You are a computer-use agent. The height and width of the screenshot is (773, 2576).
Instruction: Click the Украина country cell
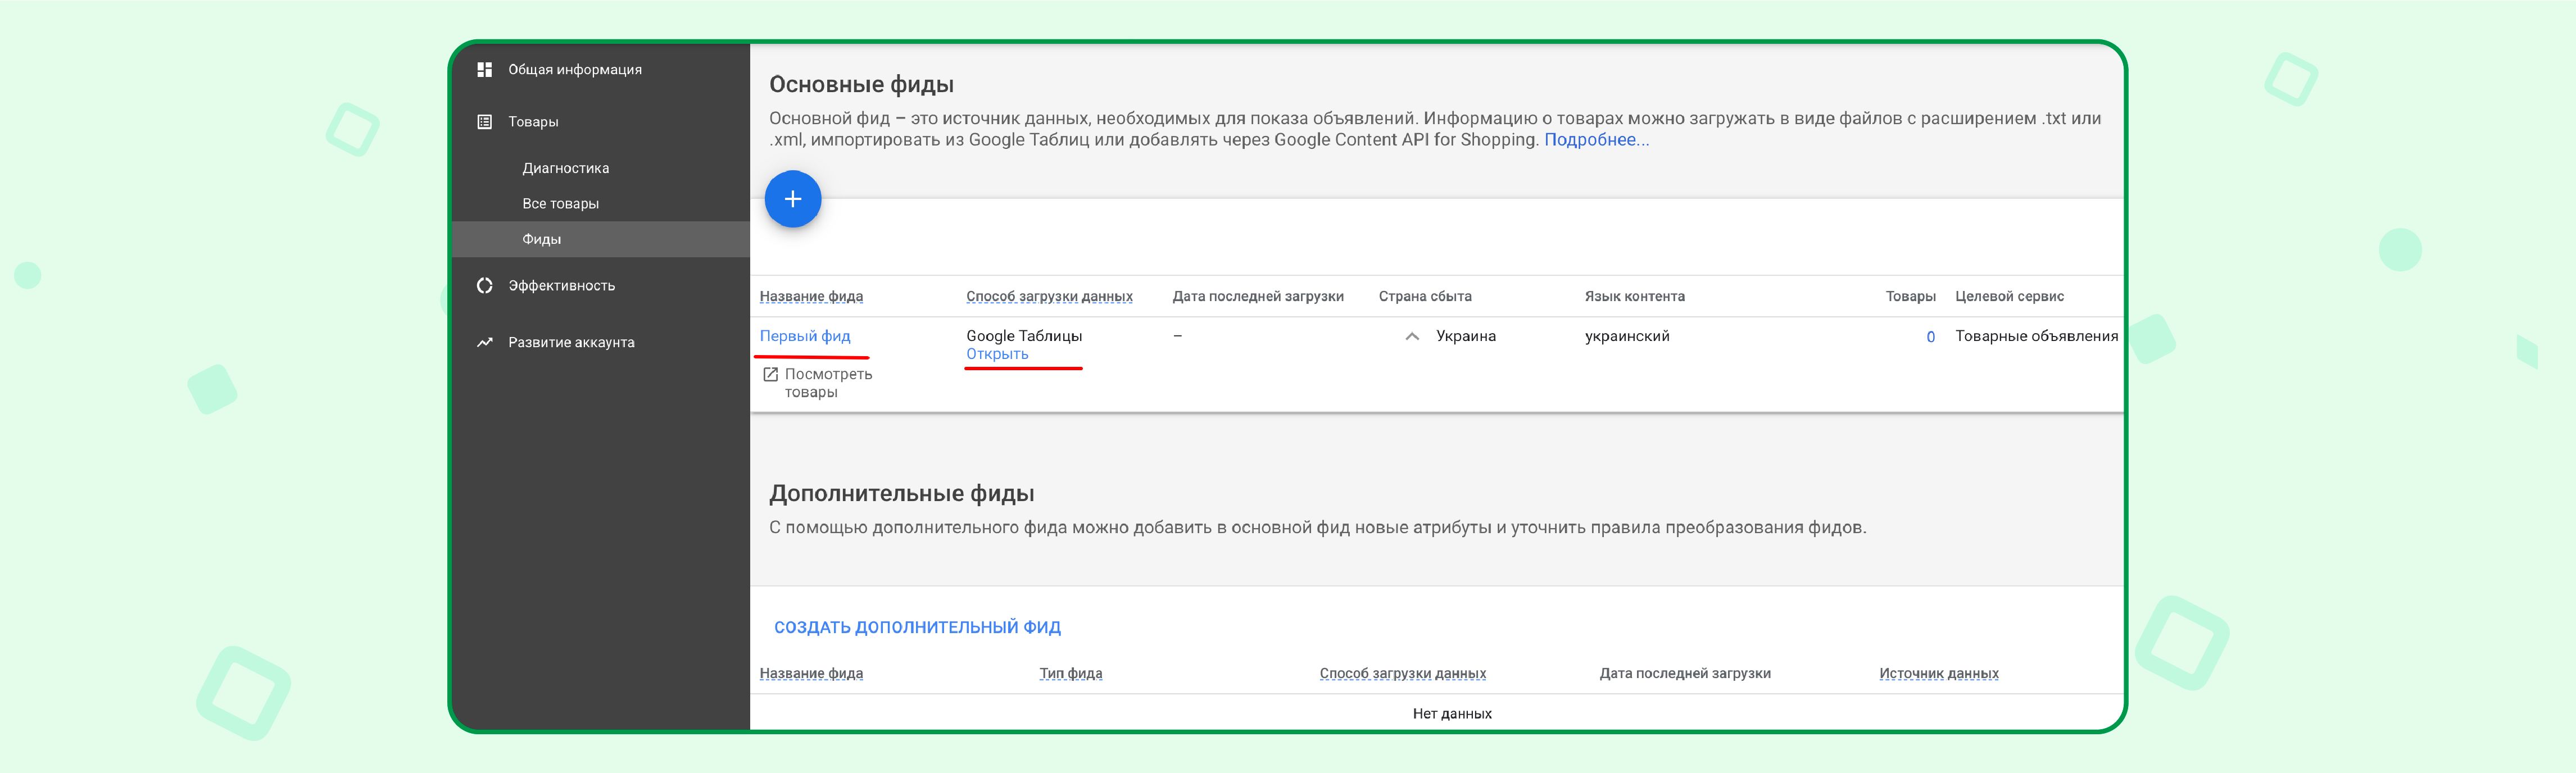tap(1466, 336)
